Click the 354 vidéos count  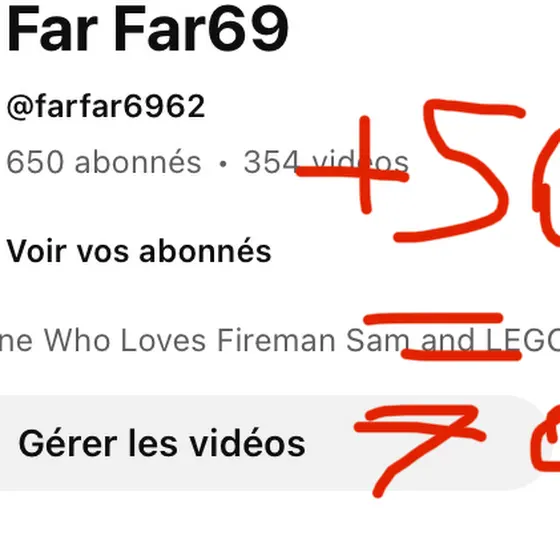click(326, 162)
